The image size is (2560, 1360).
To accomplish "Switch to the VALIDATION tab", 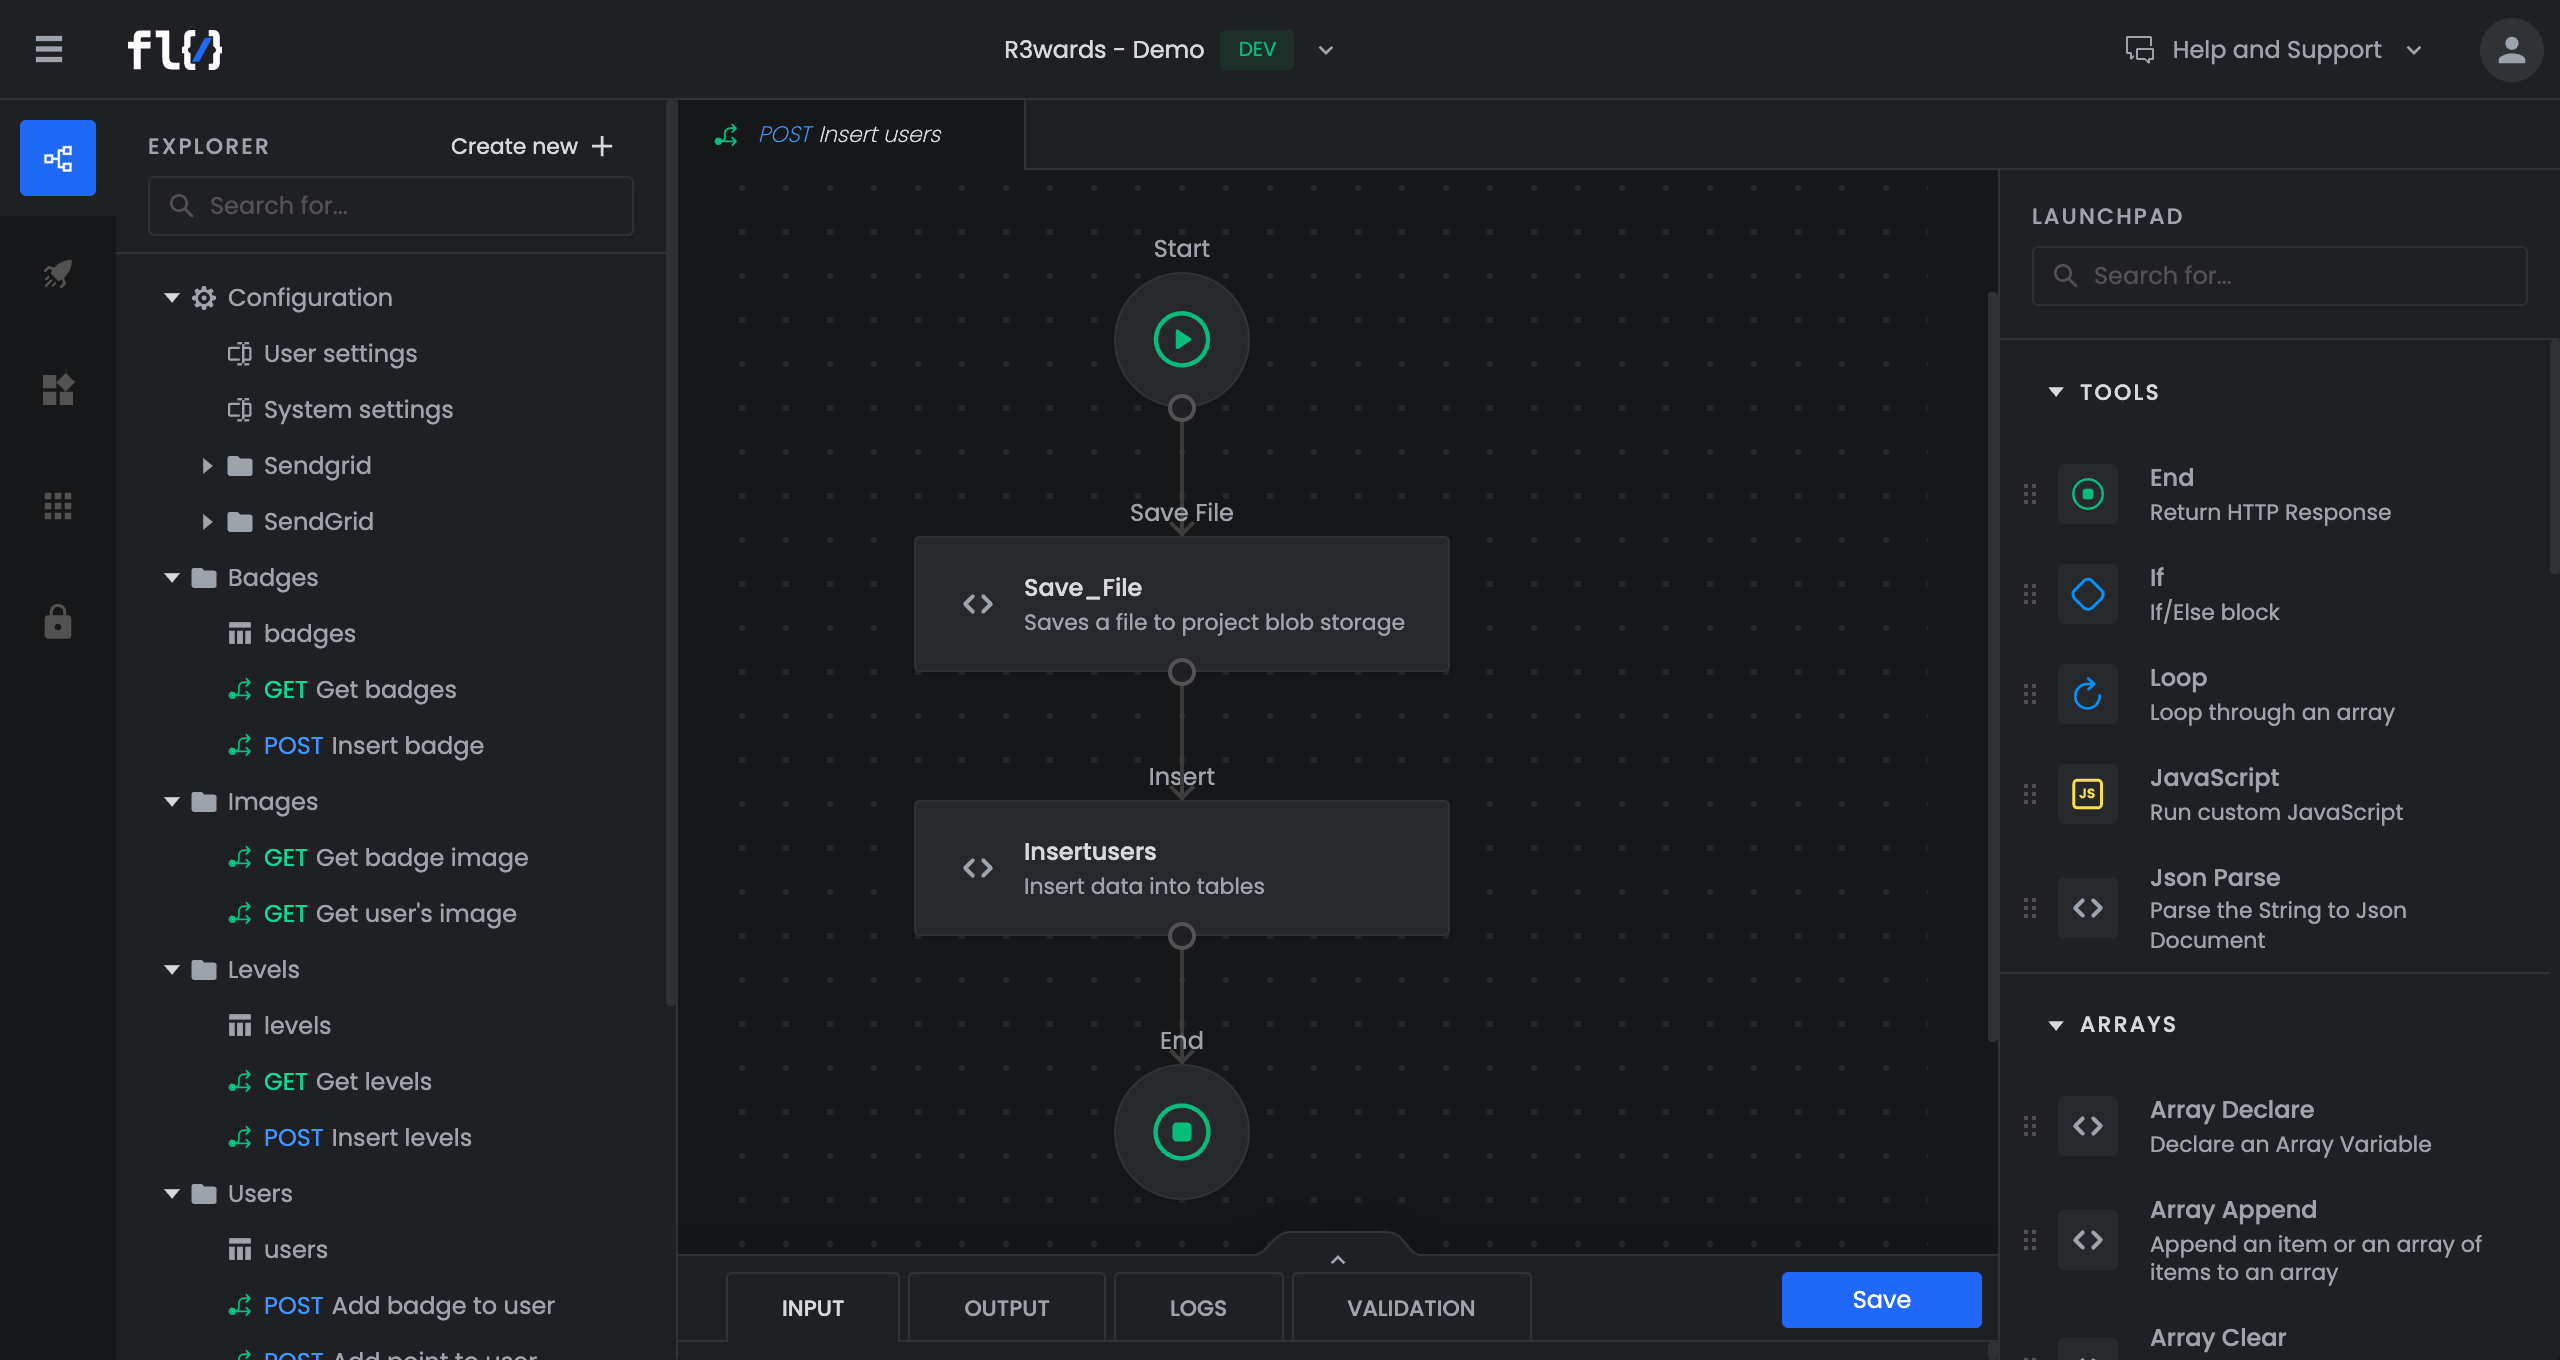I will 1411,1307.
